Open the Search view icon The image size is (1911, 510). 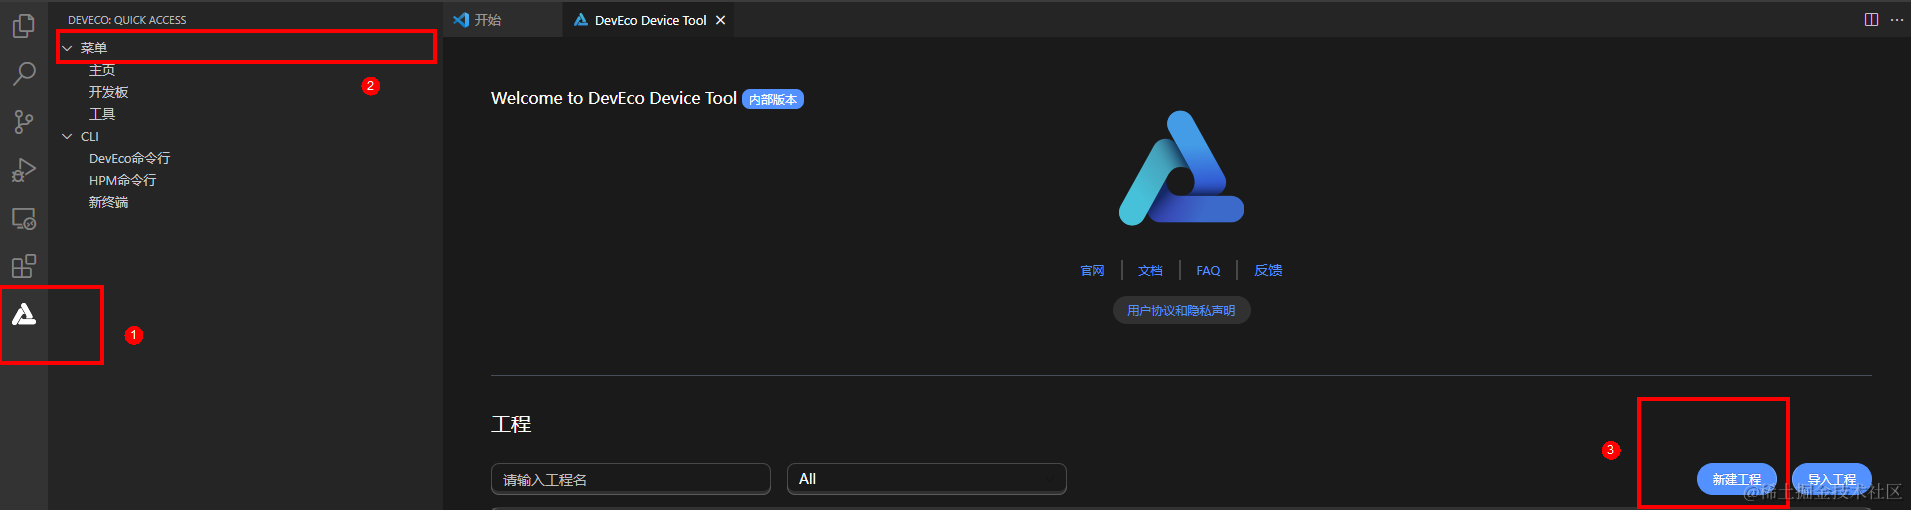pos(24,73)
